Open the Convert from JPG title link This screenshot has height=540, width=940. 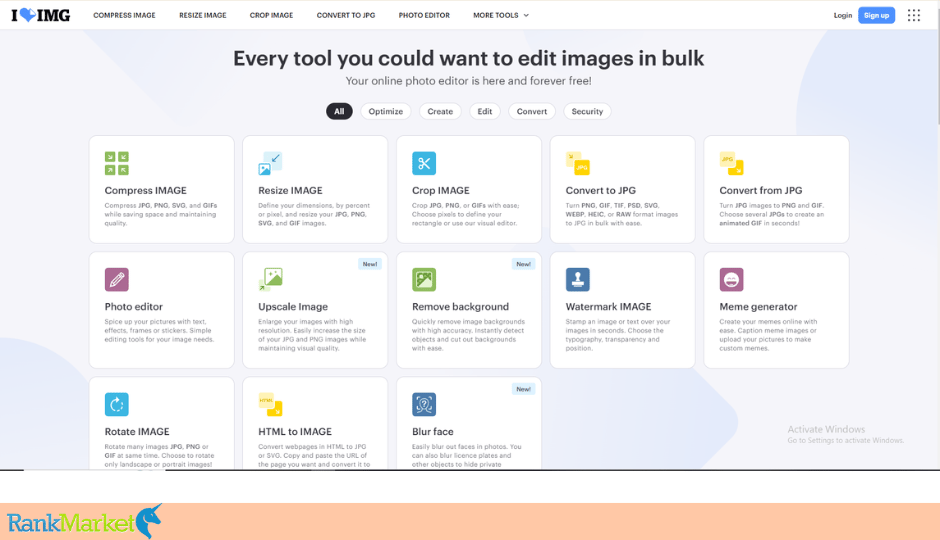point(761,191)
